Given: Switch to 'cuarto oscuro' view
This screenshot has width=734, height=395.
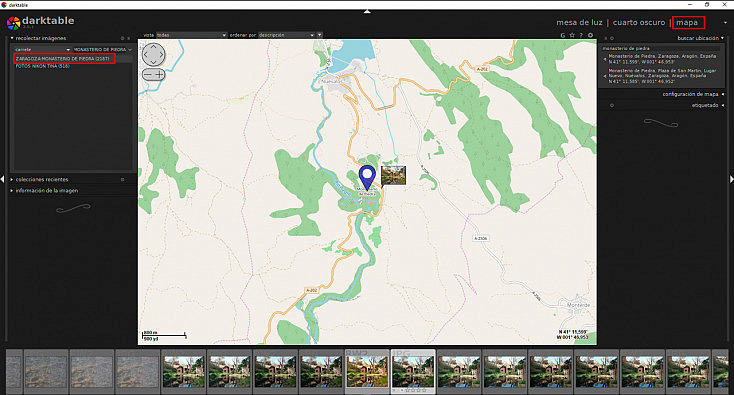Looking at the screenshot, I should point(639,22).
